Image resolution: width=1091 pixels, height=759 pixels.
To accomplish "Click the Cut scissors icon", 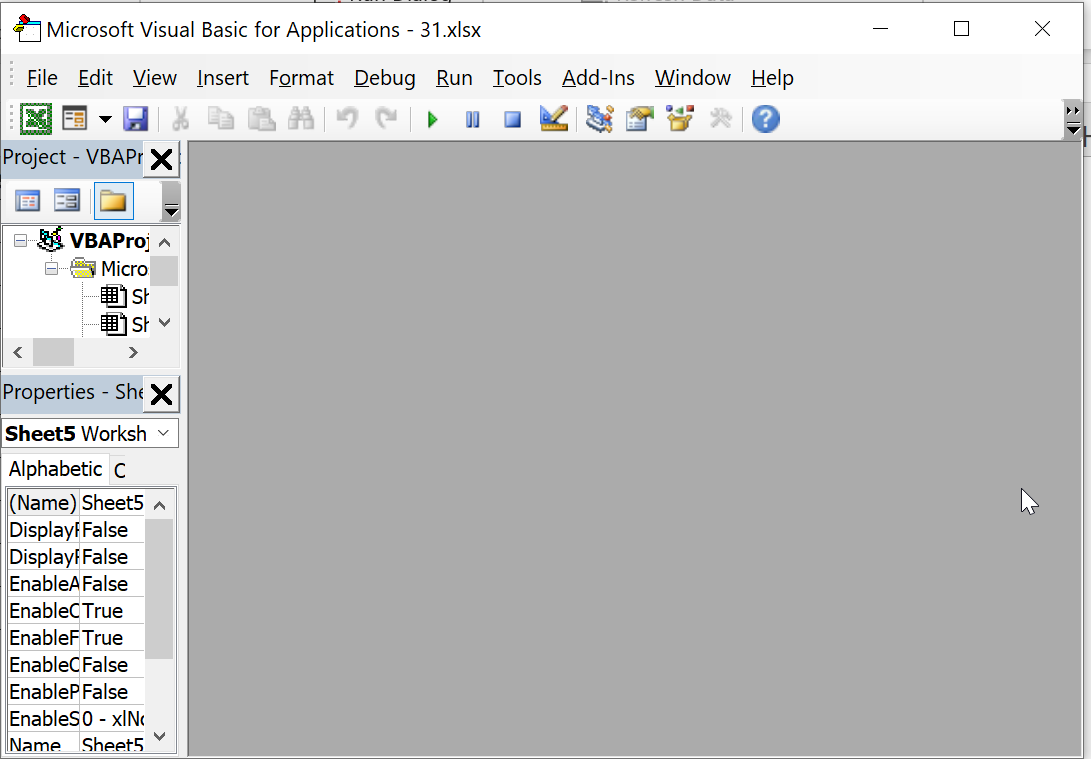I will point(180,119).
